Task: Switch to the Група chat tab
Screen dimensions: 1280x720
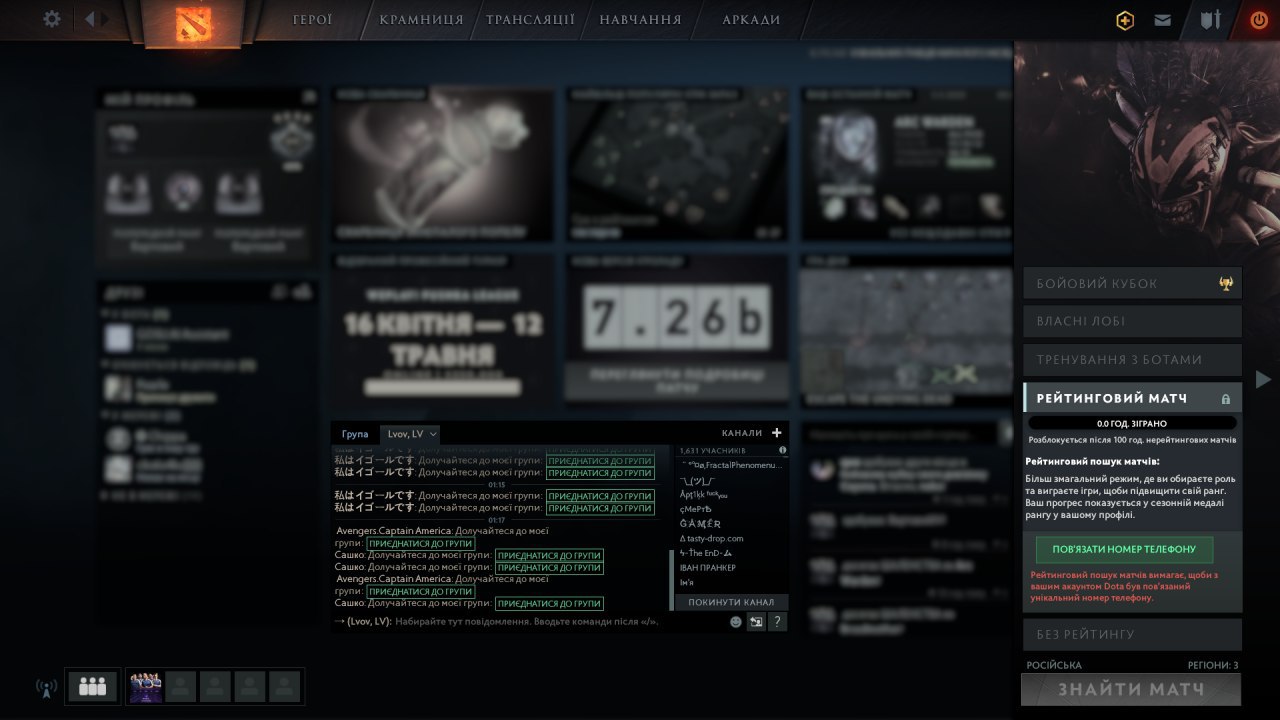Action: tap(355, 434)
